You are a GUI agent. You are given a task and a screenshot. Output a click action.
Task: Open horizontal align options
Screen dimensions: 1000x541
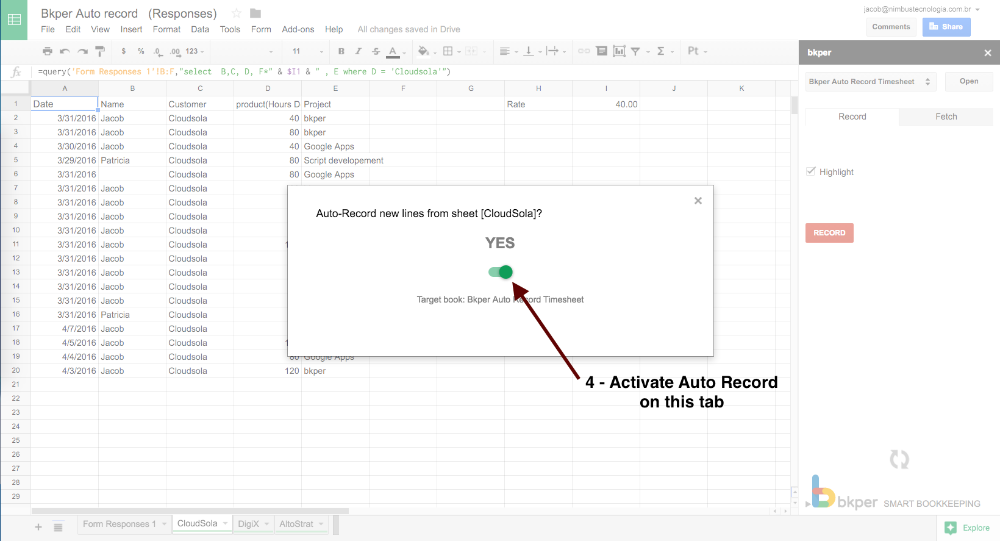pos(504,51)
